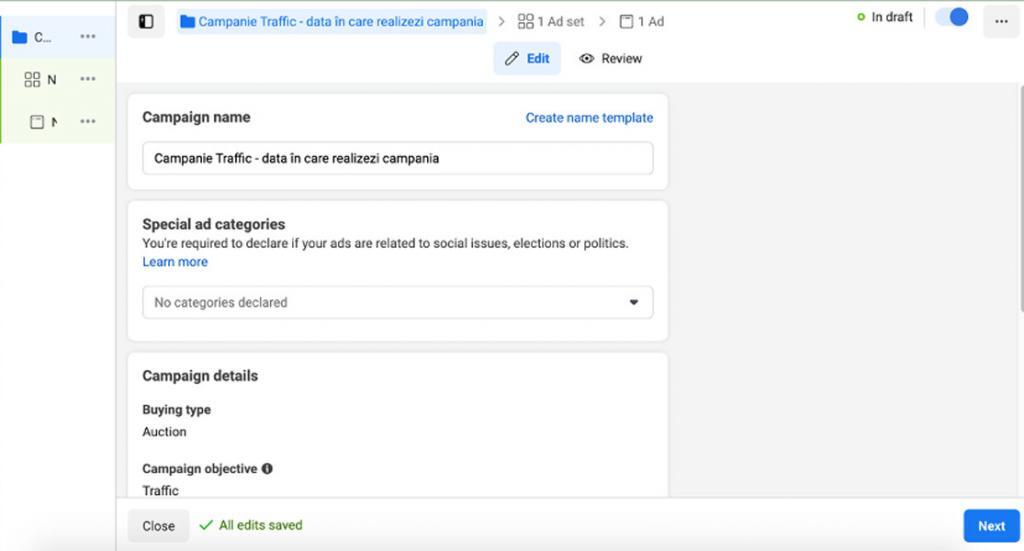The image size is (1024, 551).
Task: Open ad row three-dot menu in sidebar
Action: pos(88,122)
